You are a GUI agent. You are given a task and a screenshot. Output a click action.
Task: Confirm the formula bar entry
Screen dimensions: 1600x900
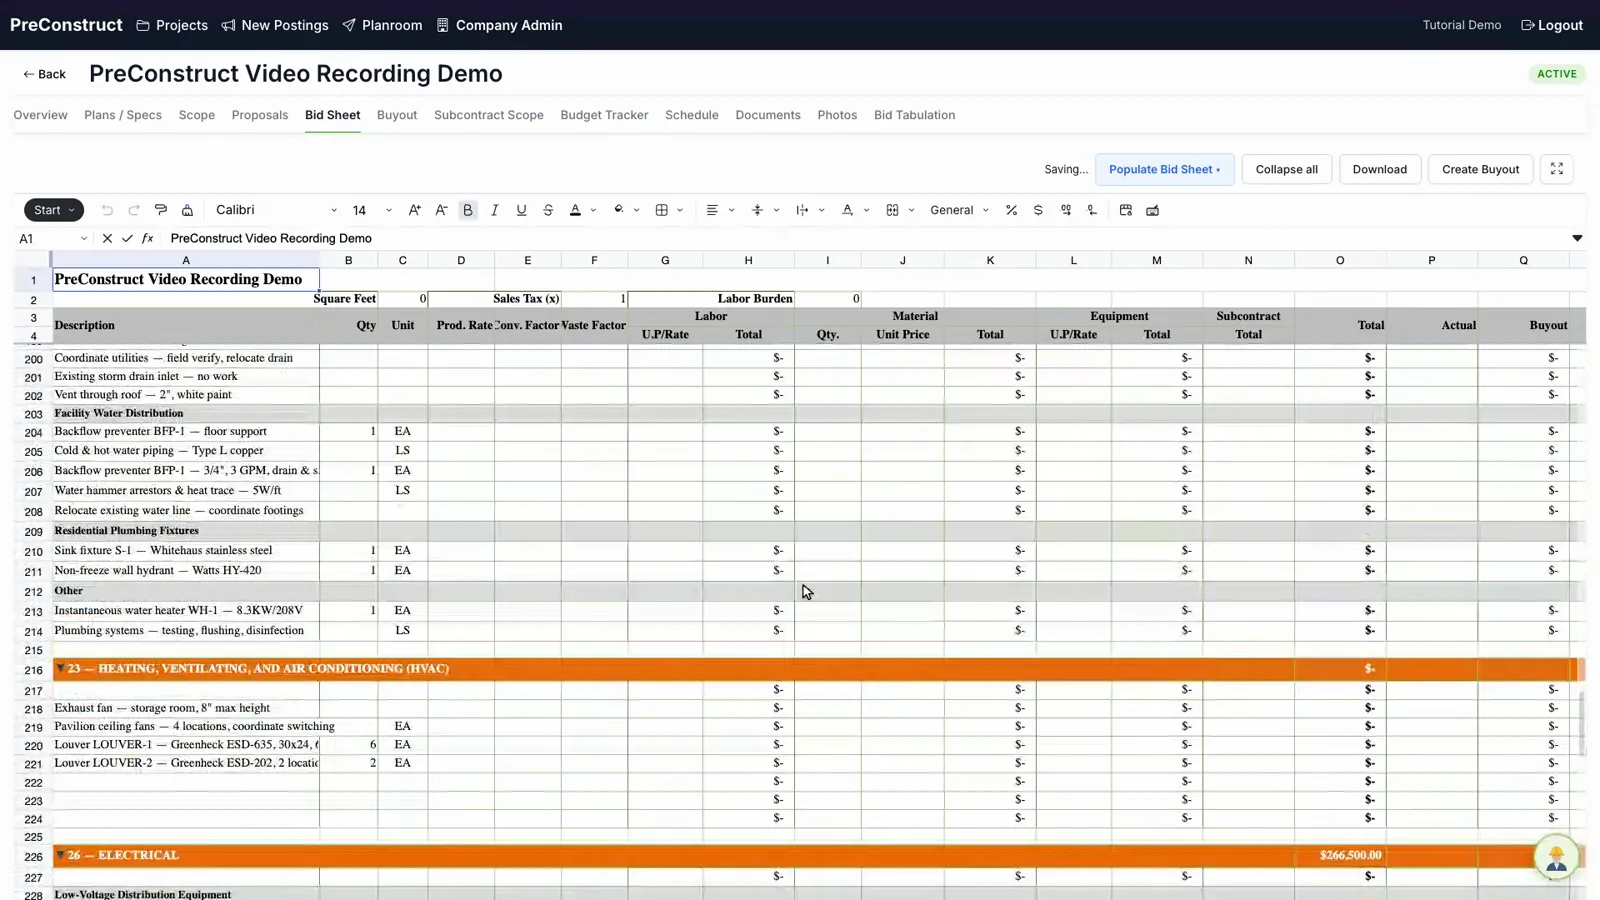tap(127, 238)
